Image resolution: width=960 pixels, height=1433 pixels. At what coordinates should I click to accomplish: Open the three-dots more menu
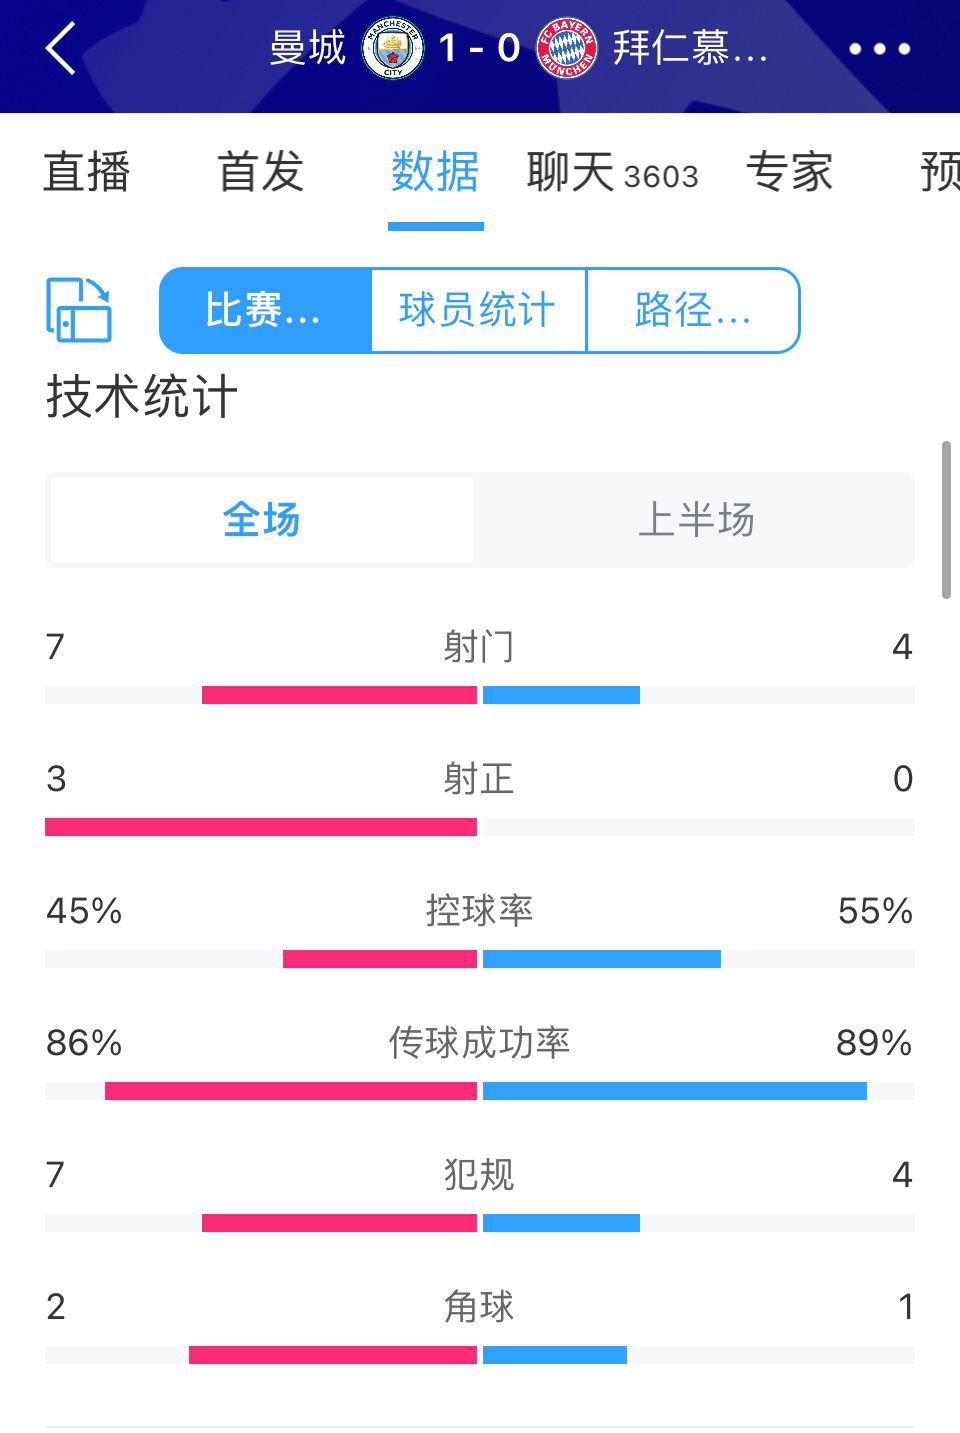pos(879,48)
